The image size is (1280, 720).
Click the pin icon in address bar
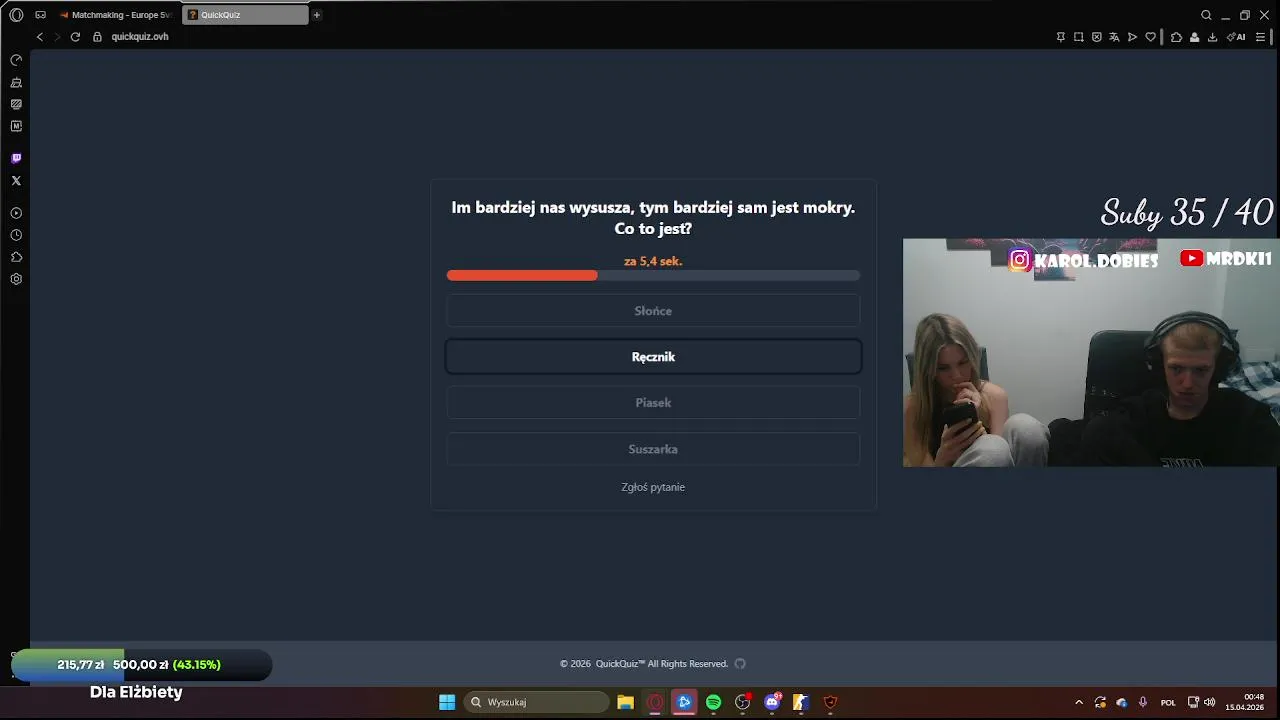point(1061,37)
